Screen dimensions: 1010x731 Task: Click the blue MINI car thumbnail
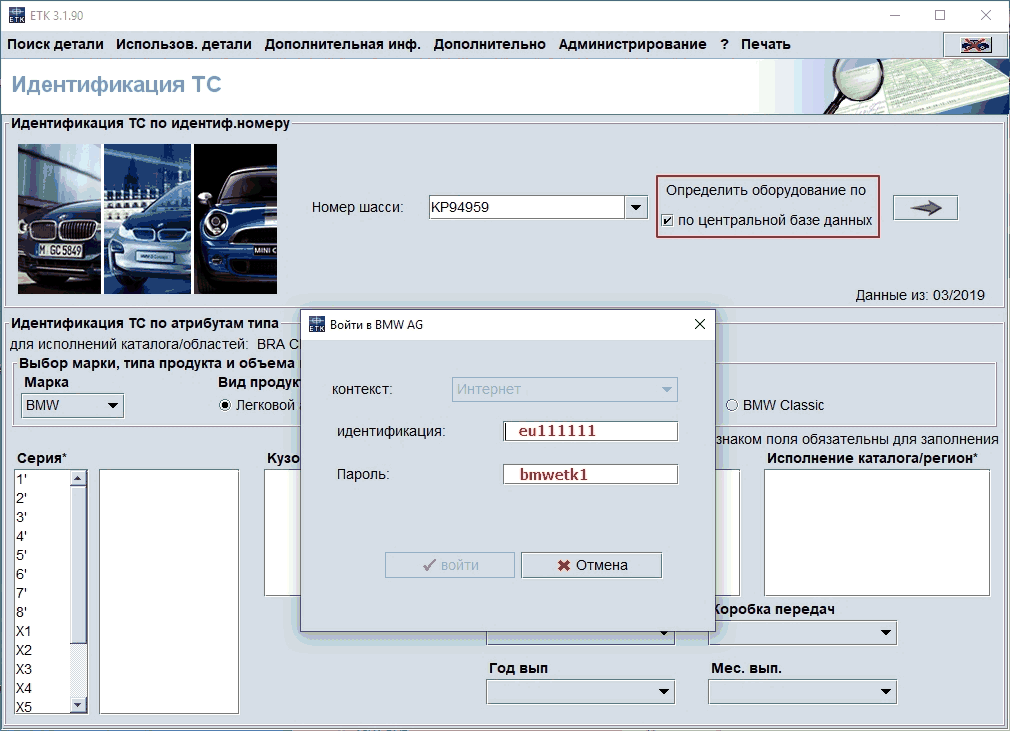pyautogui.click(x=235, y=218)
